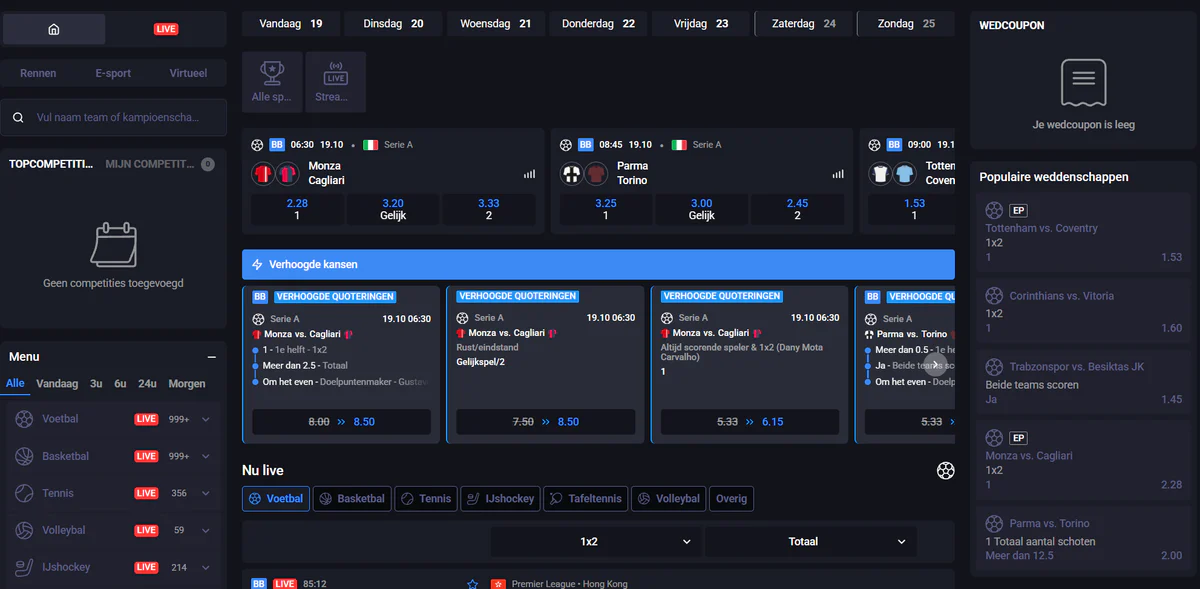The height and width of the screenshot is (589, 1200).
Task: Open Monza vs. Cagliari popular bet
Action: tap(1084, 462)
